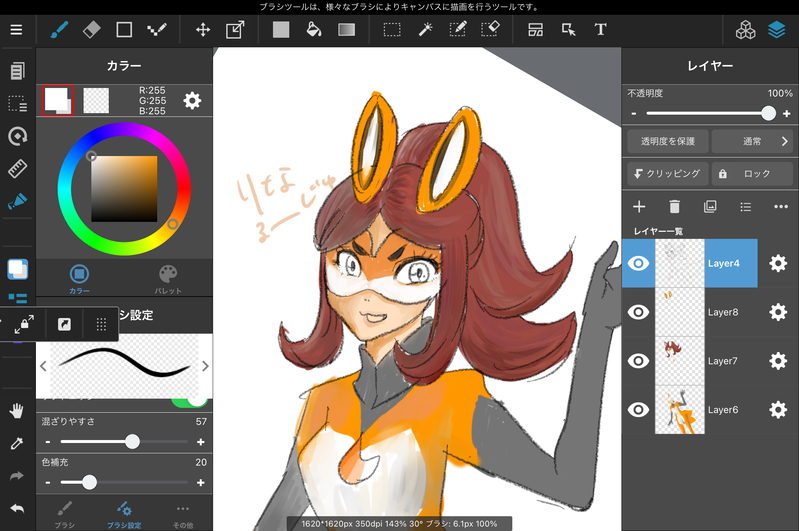Toggle layer ロック lock
This screenshot has width=799, height=531.
point(752,173)
